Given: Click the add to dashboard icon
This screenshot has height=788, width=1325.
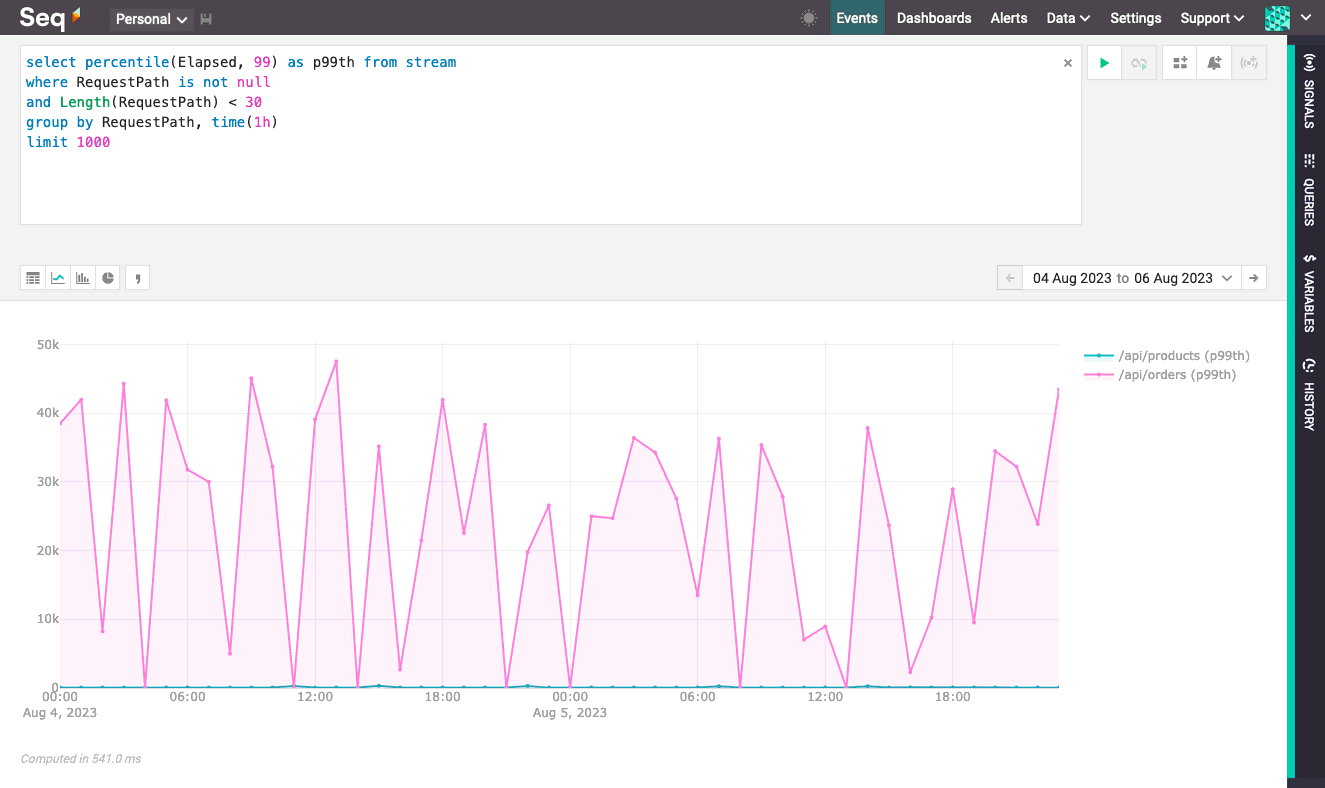Looking at the screenshot, I should [x=1180, y=63].
